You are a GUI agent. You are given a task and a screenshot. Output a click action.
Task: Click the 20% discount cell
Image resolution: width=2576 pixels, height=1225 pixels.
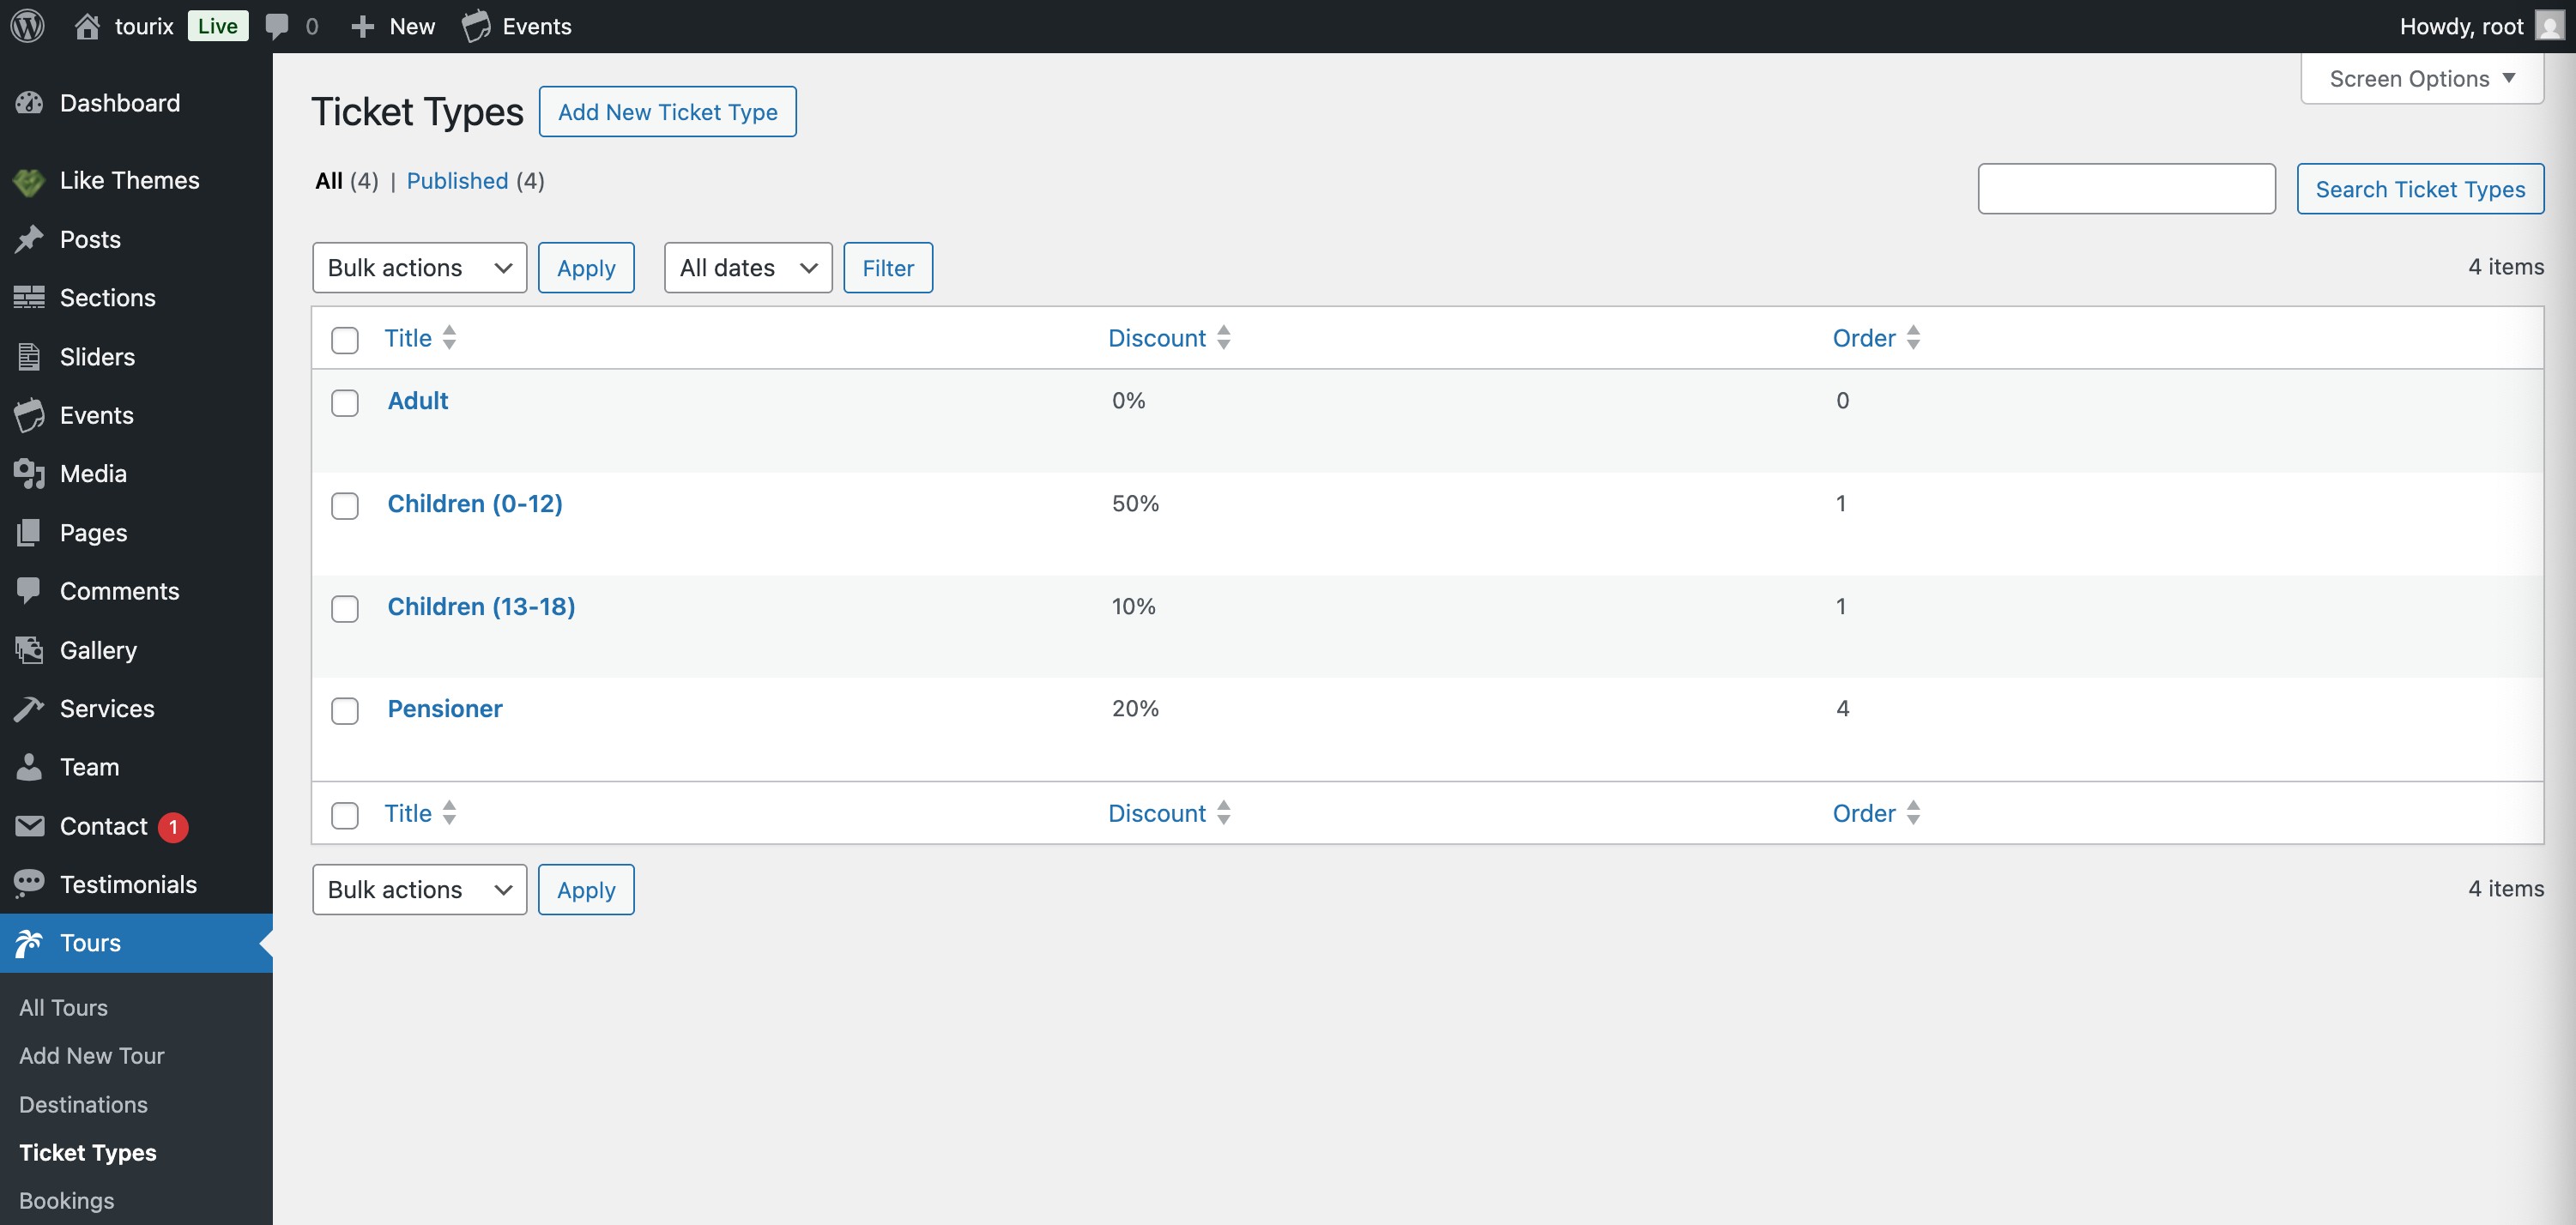1135,708
